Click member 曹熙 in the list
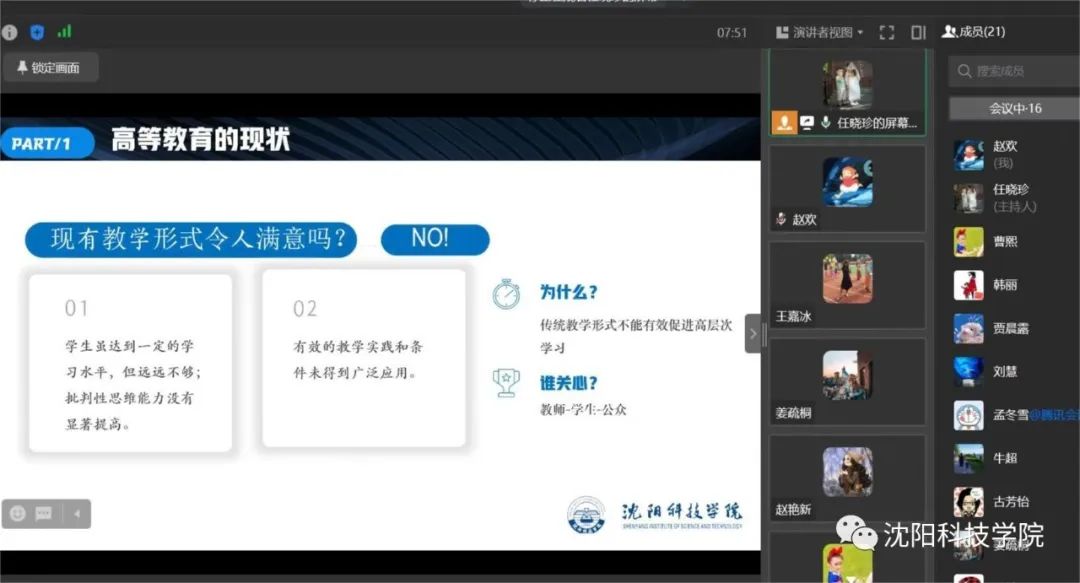The width and height of the screenshot is (1080, 583). (1005, 242)
